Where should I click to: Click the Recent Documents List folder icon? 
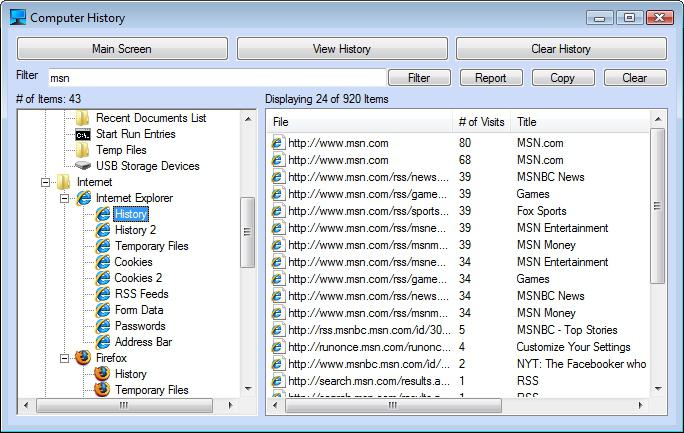[x=82, y=118]
